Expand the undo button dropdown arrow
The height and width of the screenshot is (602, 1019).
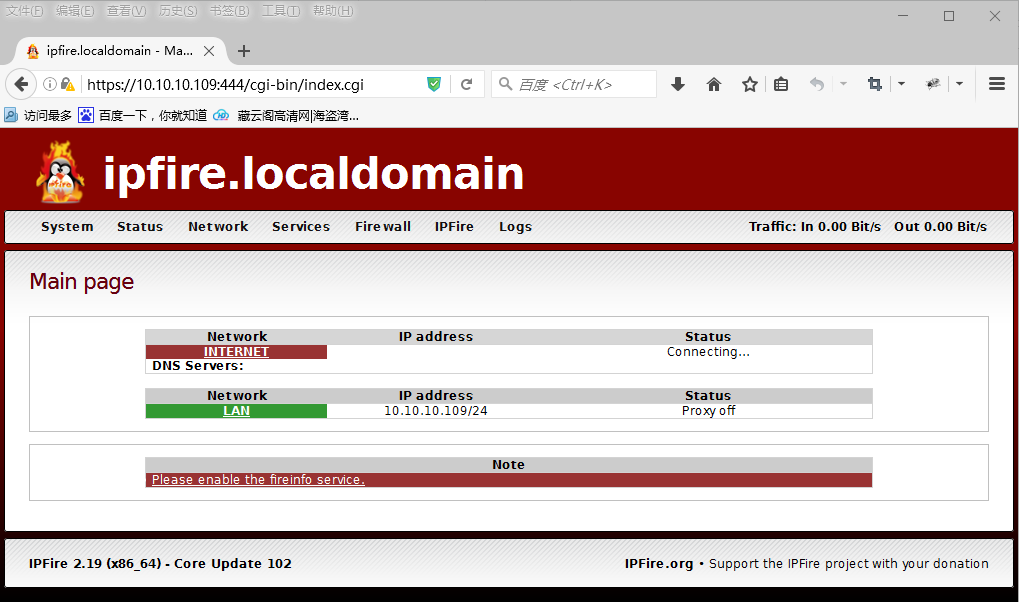coord(844,84)
